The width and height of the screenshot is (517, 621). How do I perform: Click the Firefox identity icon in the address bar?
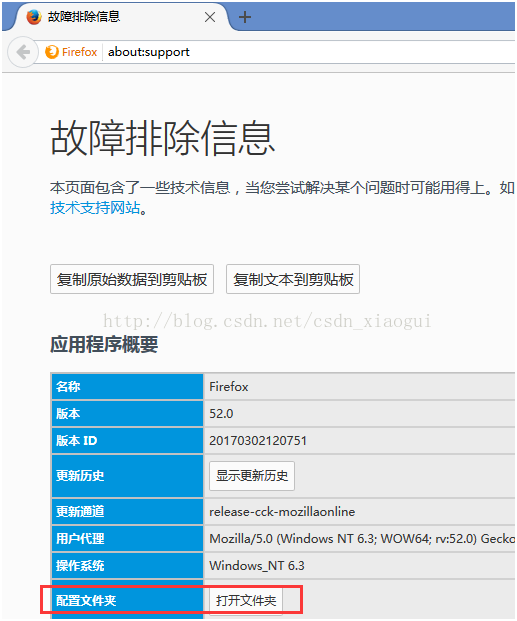52,52
